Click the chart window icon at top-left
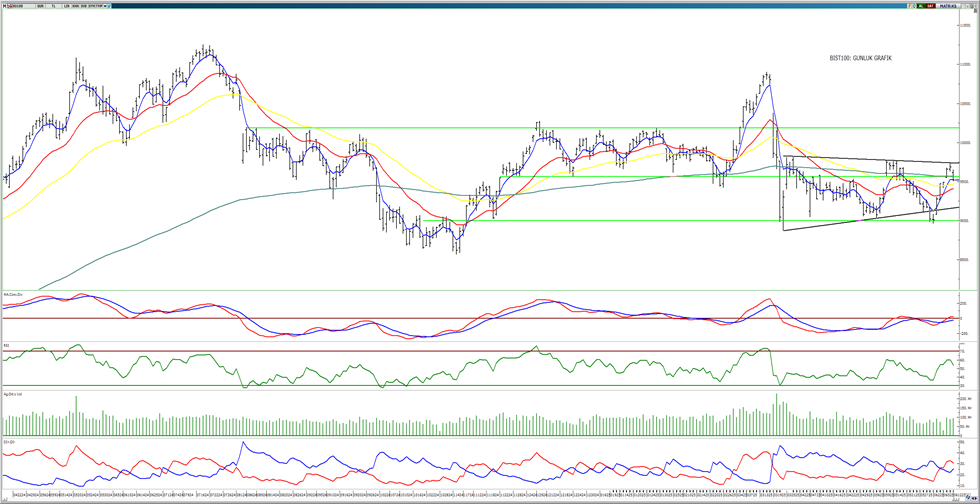Image resolution: width=980 pixels, height=504 pixels. click(4, 5)
